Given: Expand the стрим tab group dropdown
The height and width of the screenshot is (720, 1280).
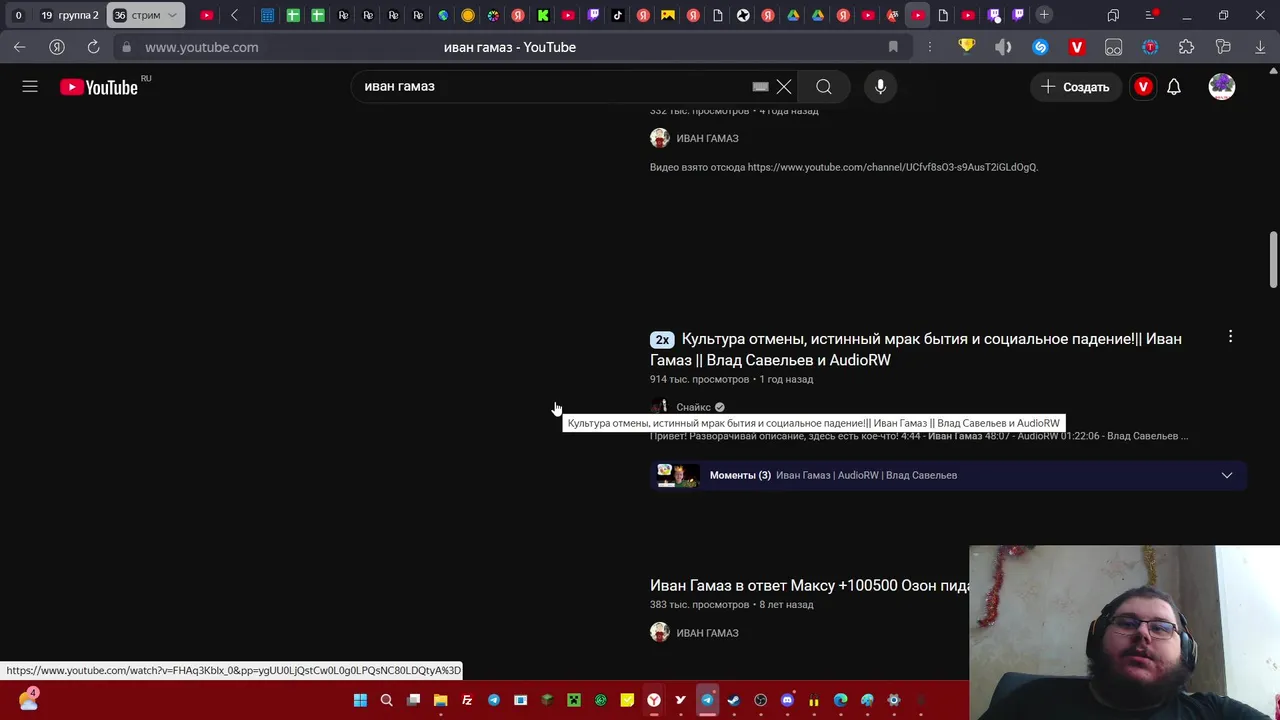Looking at the screenshot, I should tap(172, 15).
